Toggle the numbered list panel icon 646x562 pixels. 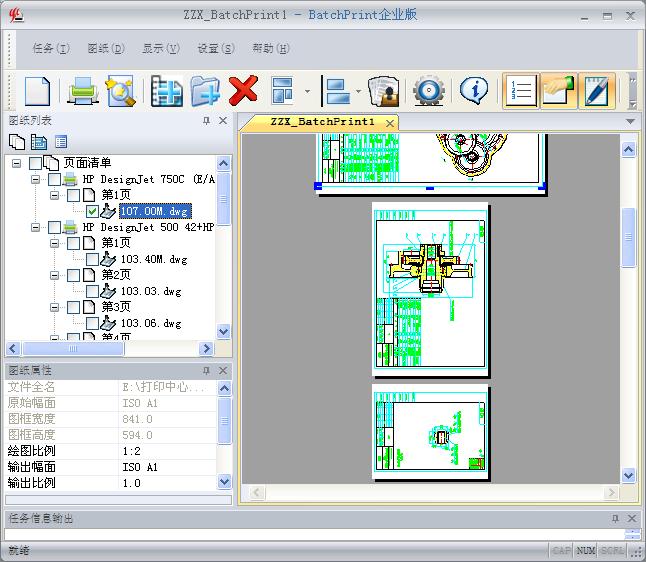[x=521, y=91]
